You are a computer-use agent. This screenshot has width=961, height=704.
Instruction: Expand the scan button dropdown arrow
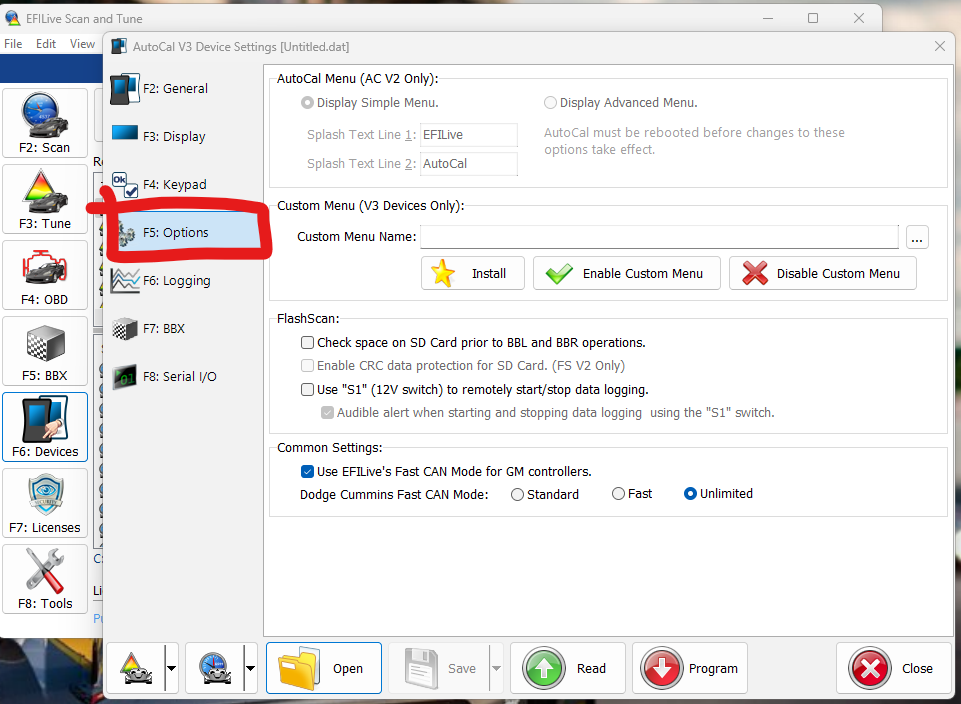point(250,668)
